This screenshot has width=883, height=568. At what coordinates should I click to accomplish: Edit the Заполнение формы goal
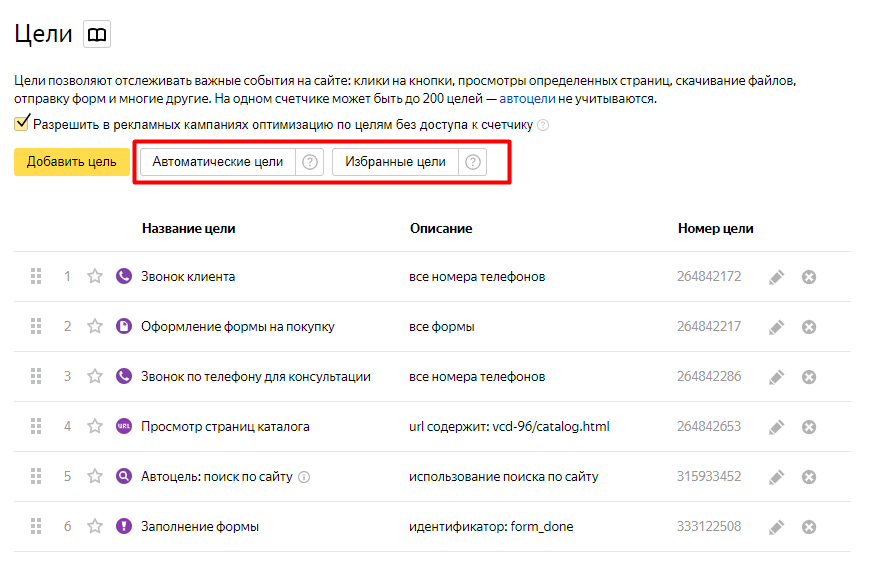tap(777, 527)
